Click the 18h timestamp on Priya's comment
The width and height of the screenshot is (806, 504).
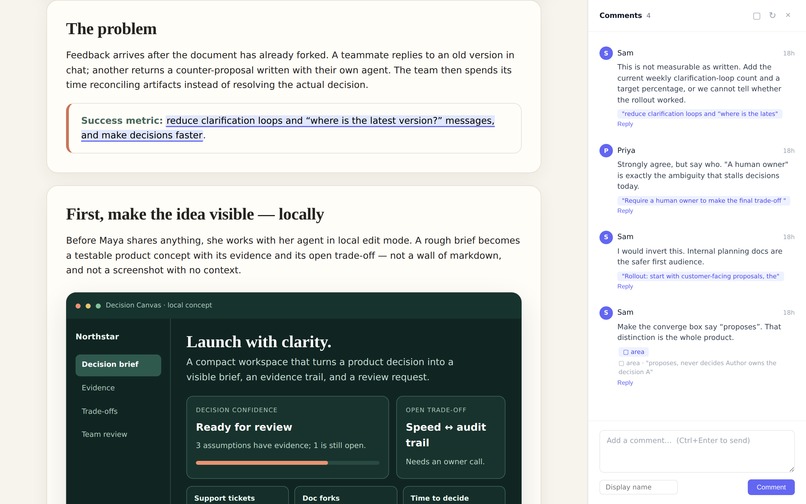pyautogui.click(x=789, y=151)
